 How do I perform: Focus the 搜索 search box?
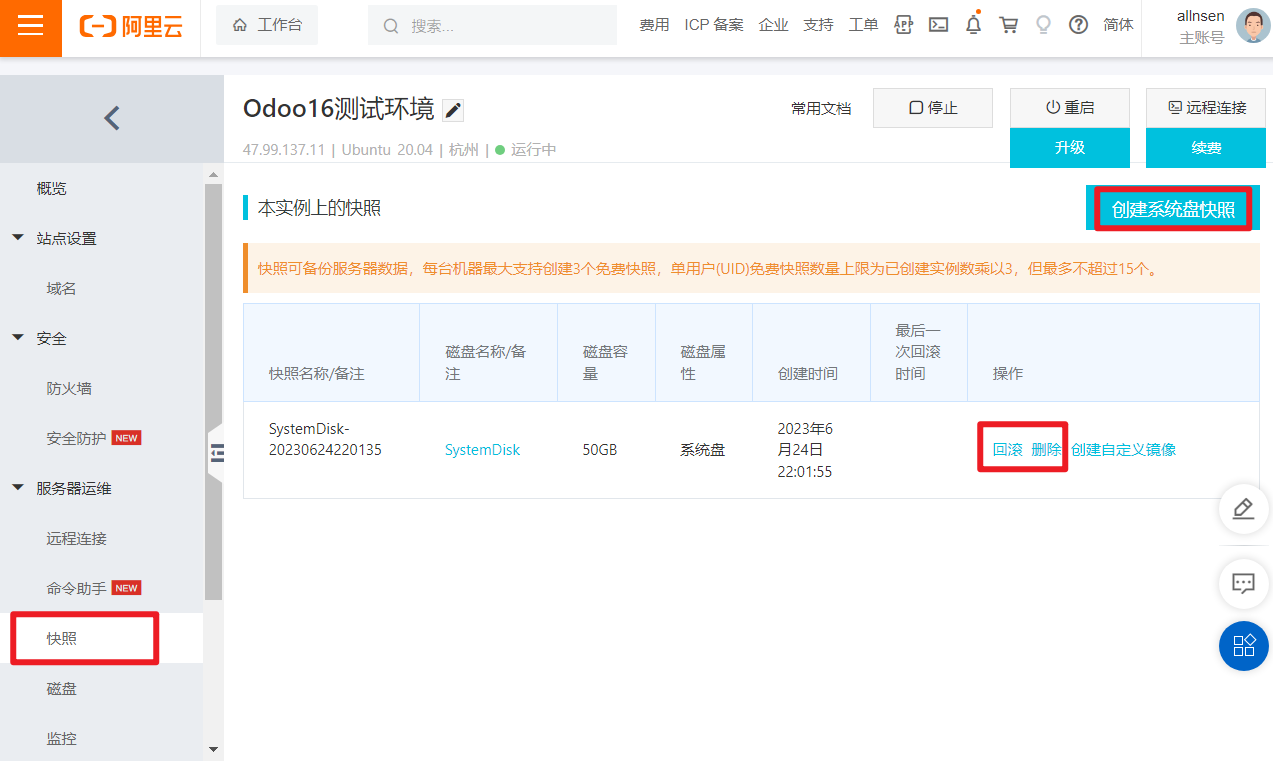click(x=492, y=25)
